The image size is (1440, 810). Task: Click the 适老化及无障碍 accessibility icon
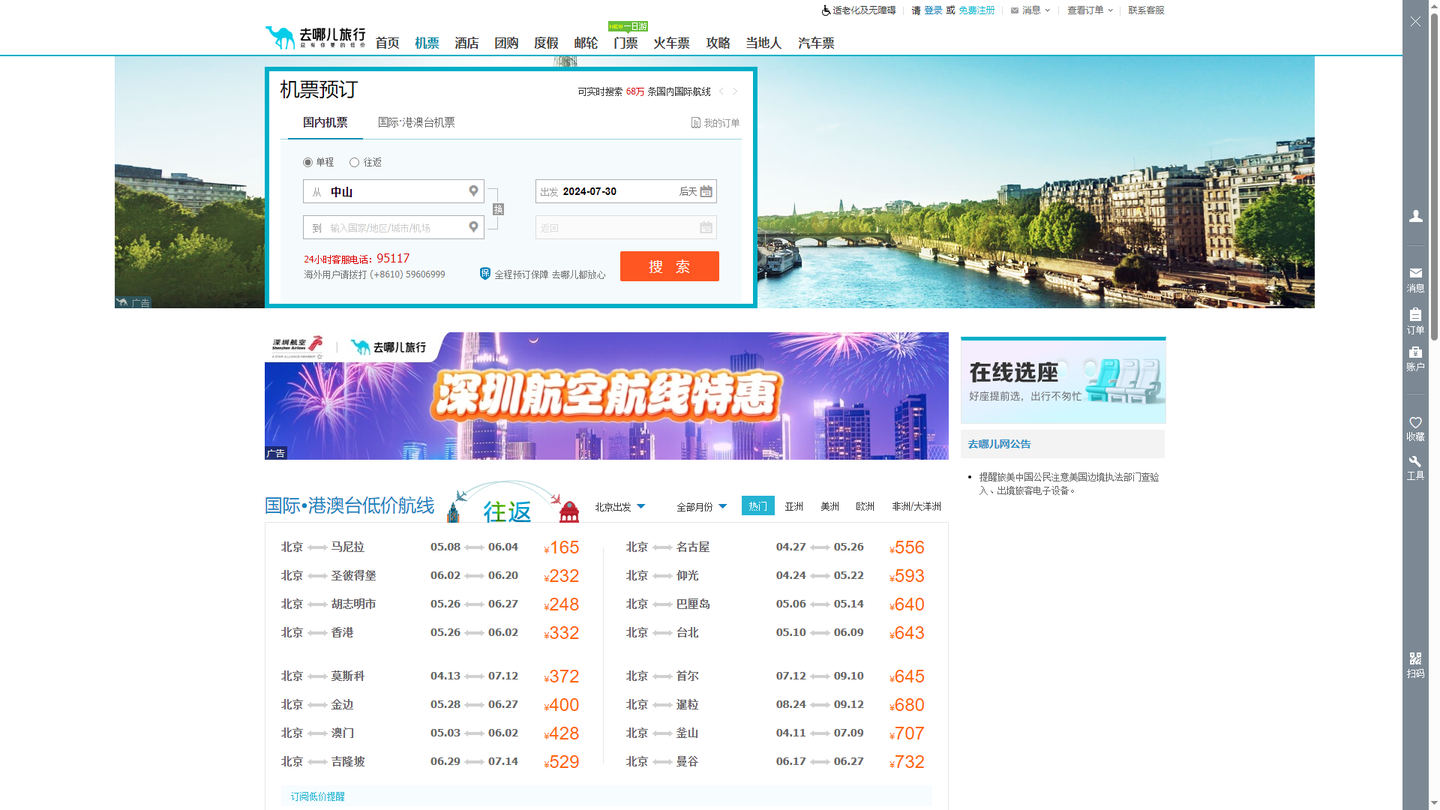pyautogui.click(x=826, y=10)
